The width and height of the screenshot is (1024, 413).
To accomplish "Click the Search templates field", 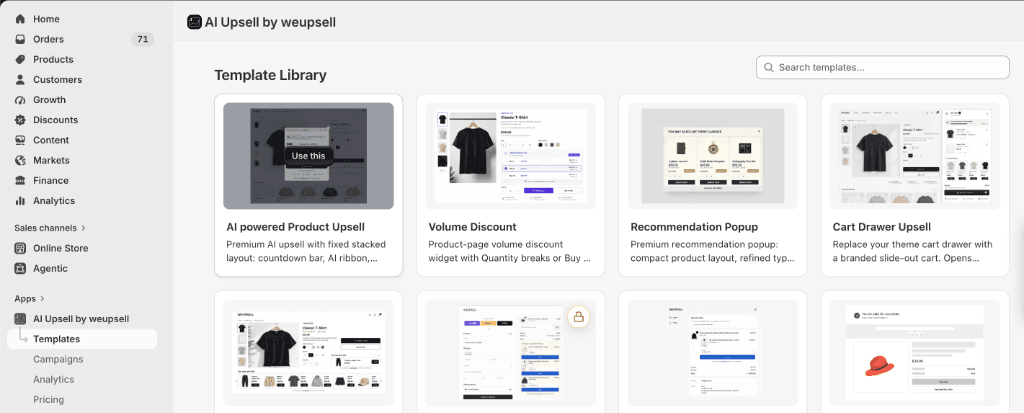I will click(882, 67).
